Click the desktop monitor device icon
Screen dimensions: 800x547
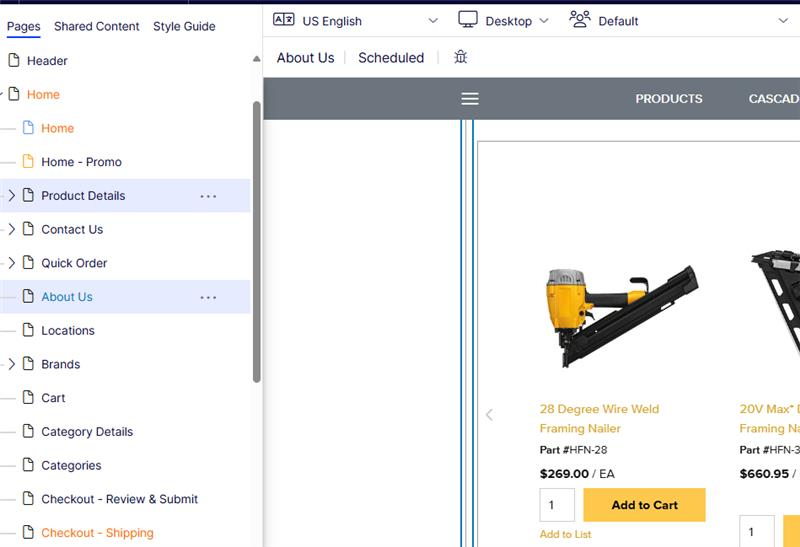click(x=468, y=20)
